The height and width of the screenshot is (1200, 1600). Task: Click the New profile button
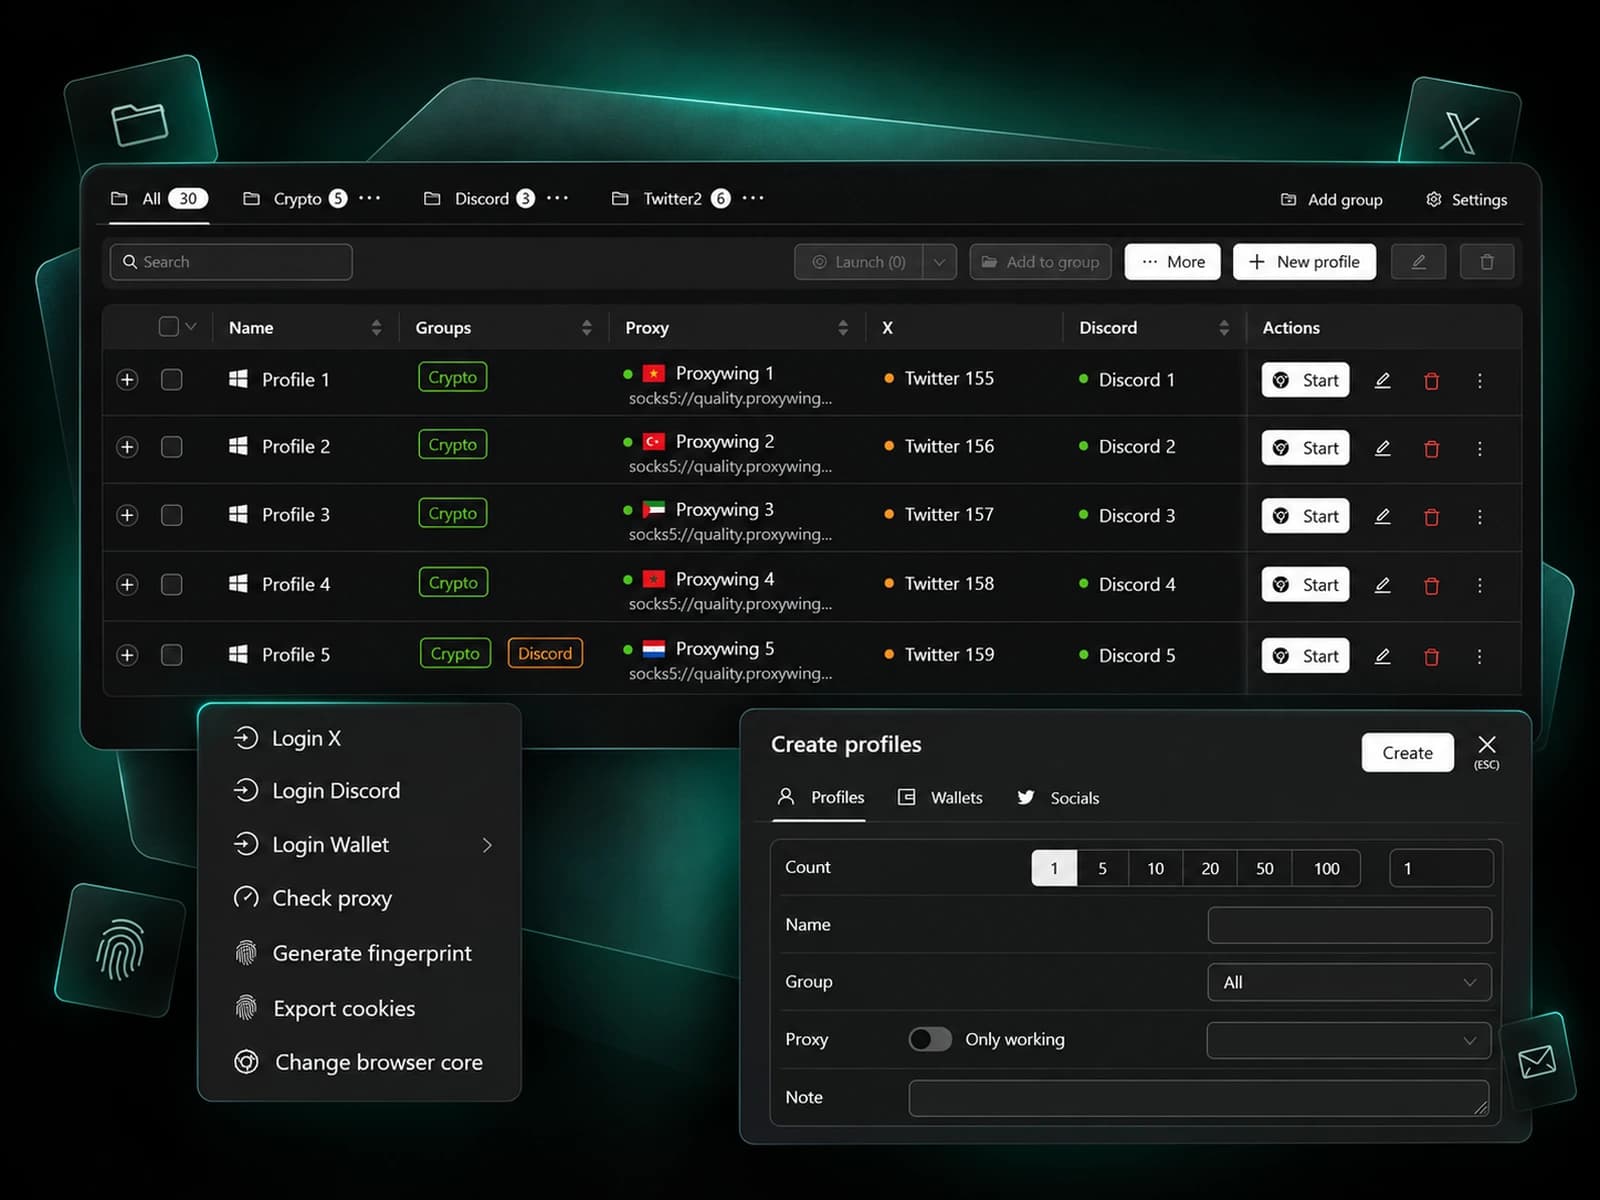coord(1304,262)
